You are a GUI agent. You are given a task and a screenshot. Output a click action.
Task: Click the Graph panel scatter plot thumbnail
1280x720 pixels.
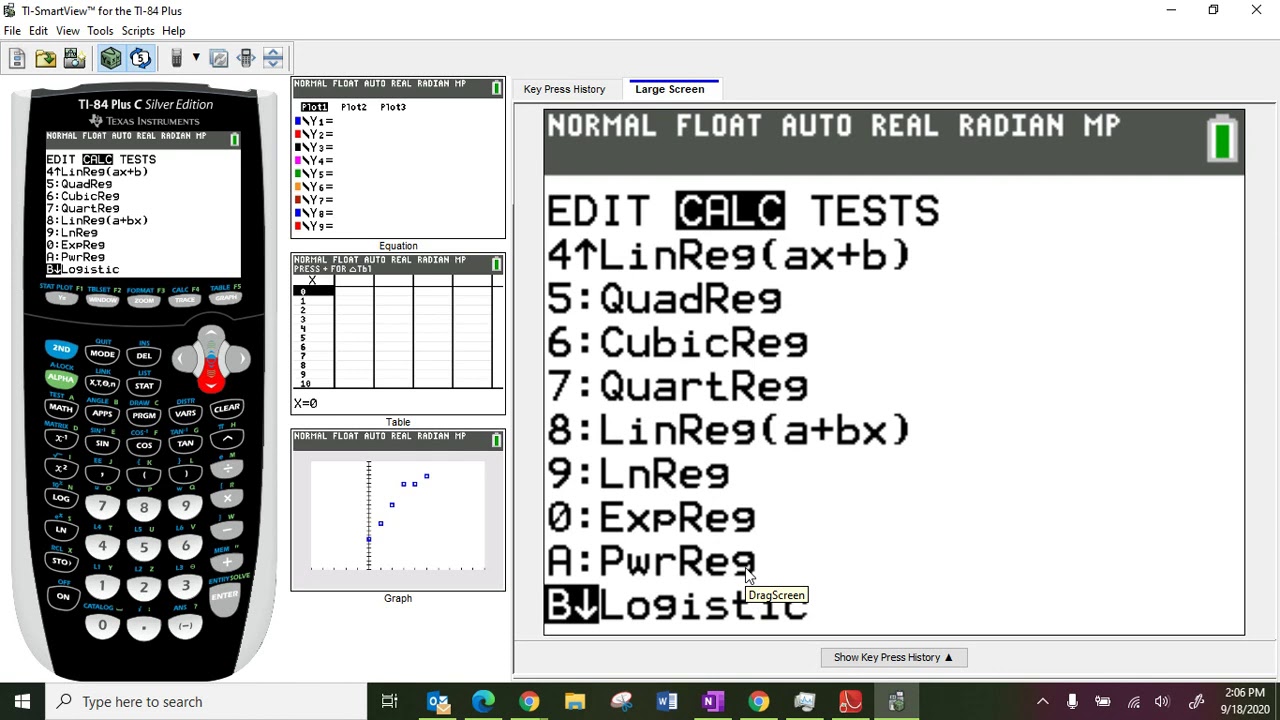pyautogui.click(x=398, y=510)
